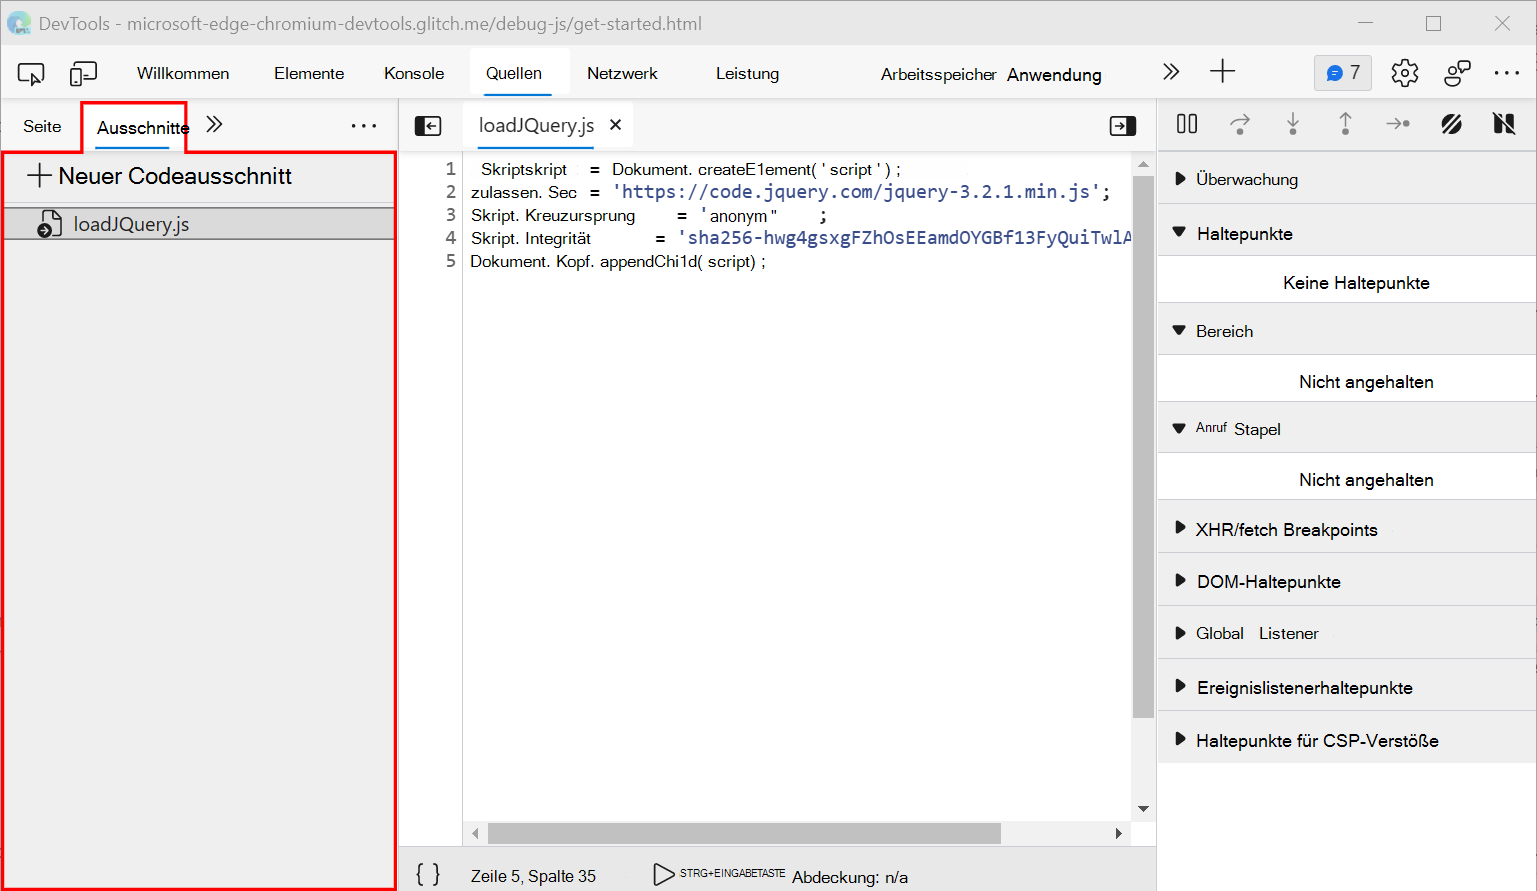
Task: Hide the debugger sidebar
Action: [x=1123, y=126]
